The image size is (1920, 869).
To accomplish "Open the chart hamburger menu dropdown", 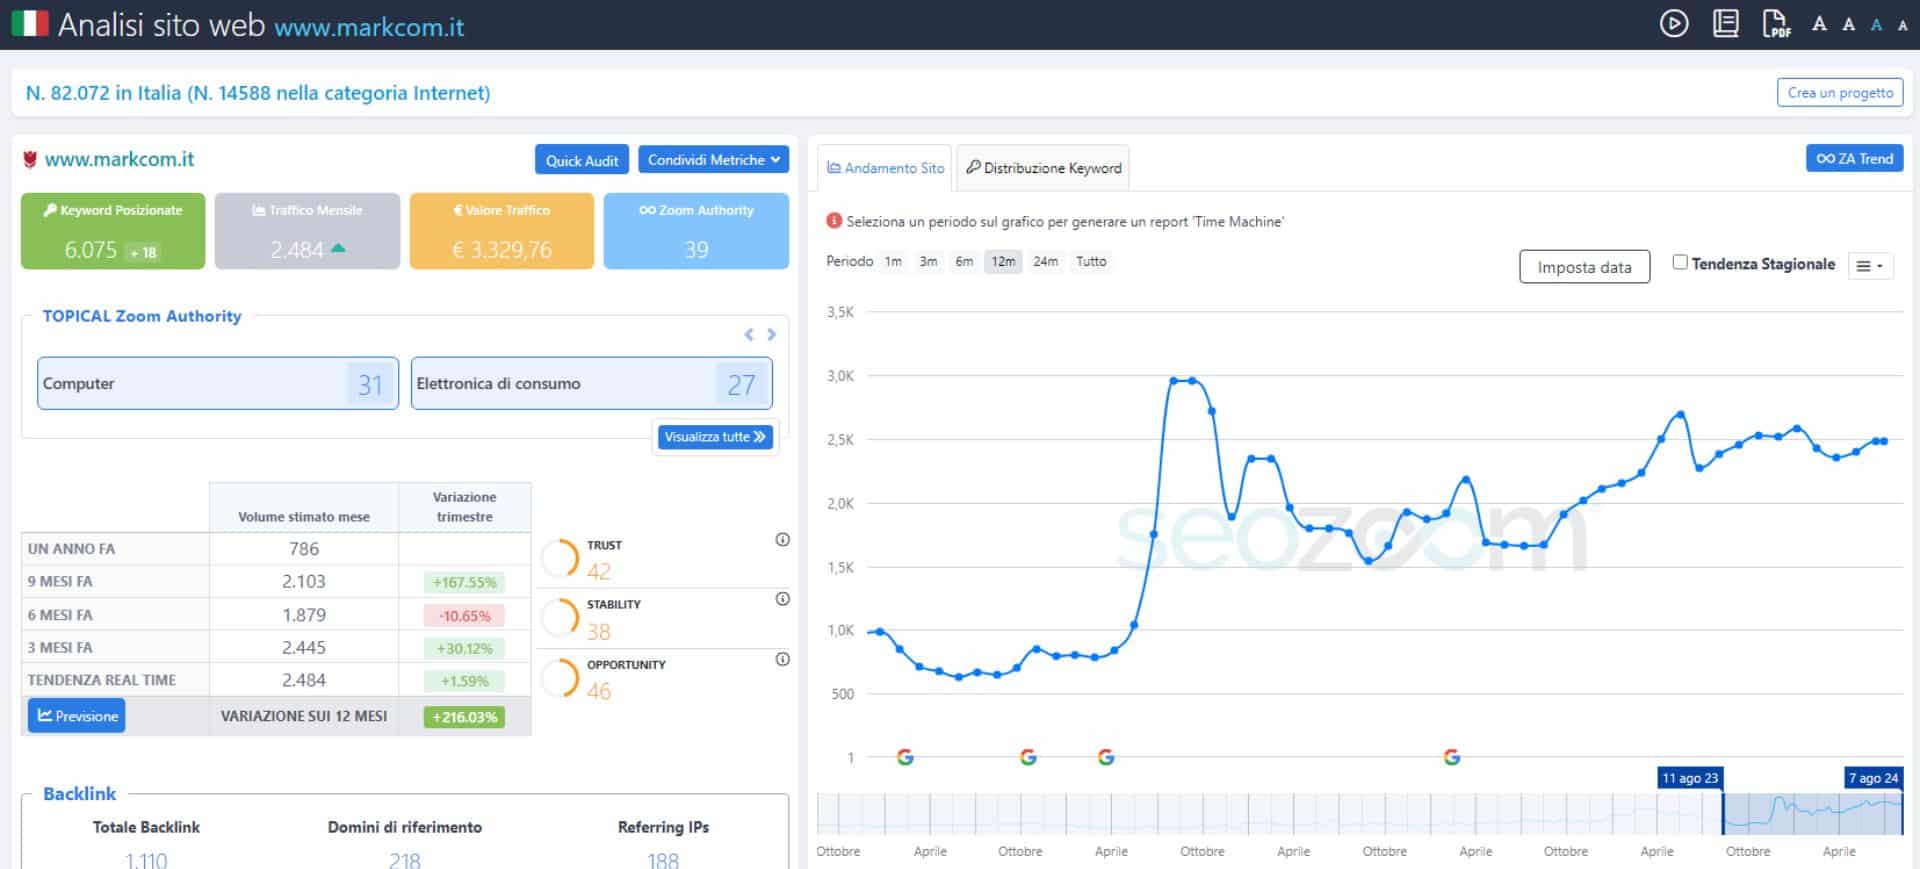I will 1869,266.
